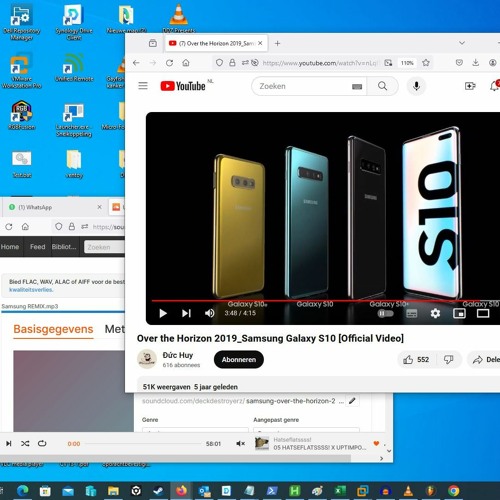The width and height of the screenshot is (500, 500).
Task: Toggle repeat in SoundCloud player
Action: tap(42, 443)
